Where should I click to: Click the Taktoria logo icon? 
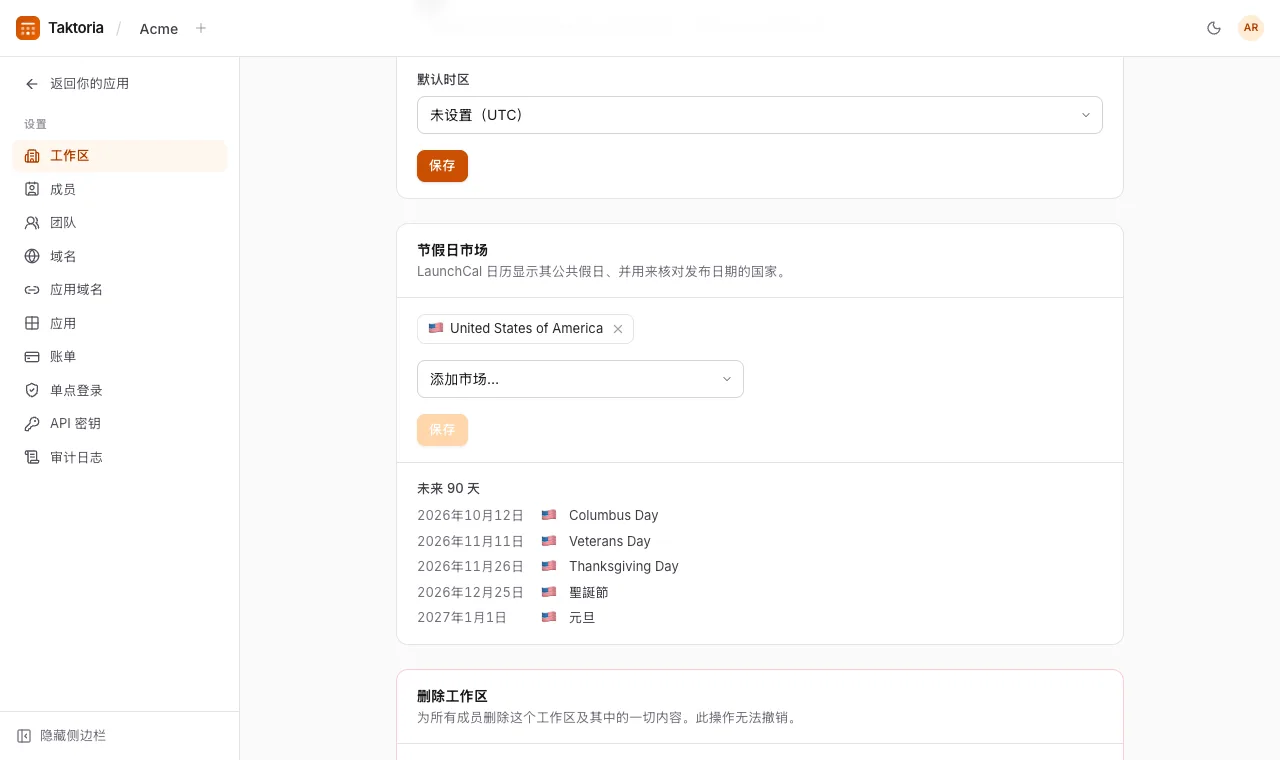(28, 28)
